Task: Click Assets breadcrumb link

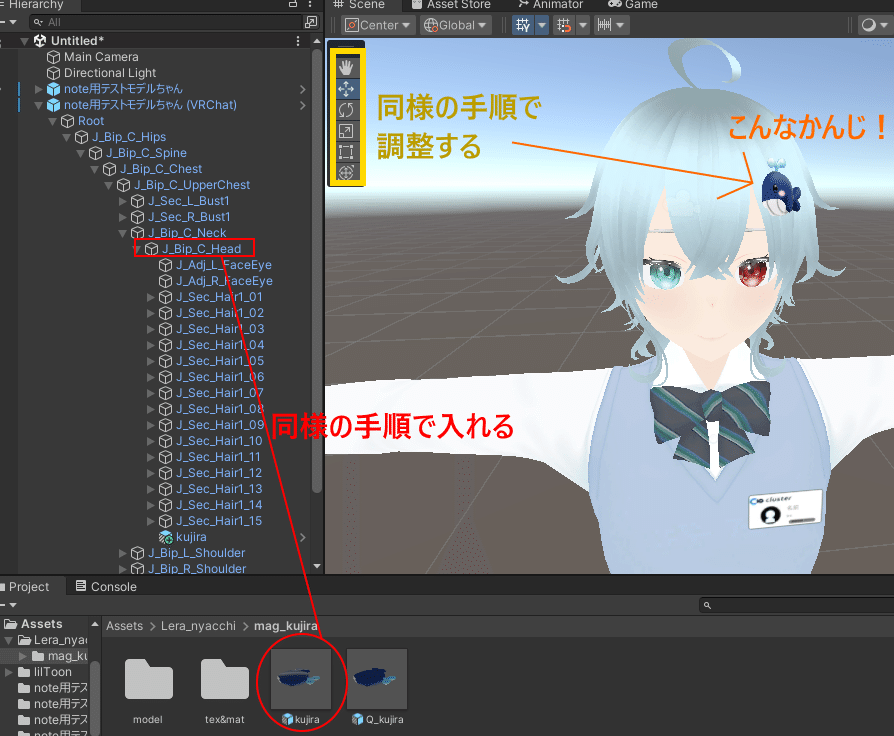Action: point(124,626)
